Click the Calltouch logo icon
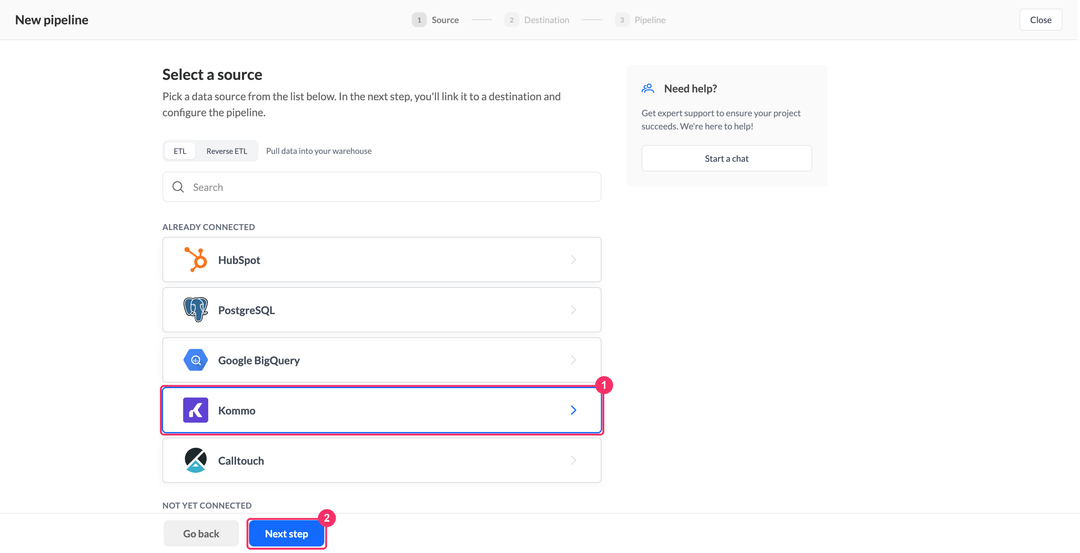Viewport: 1080px width, 553px height. (x=196, y=461)
